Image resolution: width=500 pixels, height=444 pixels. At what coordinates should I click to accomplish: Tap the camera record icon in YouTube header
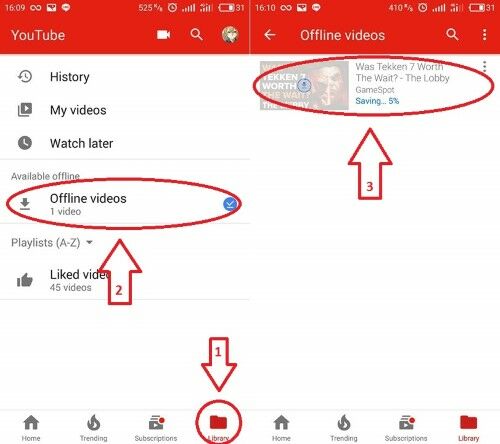[x=163, y=35]
